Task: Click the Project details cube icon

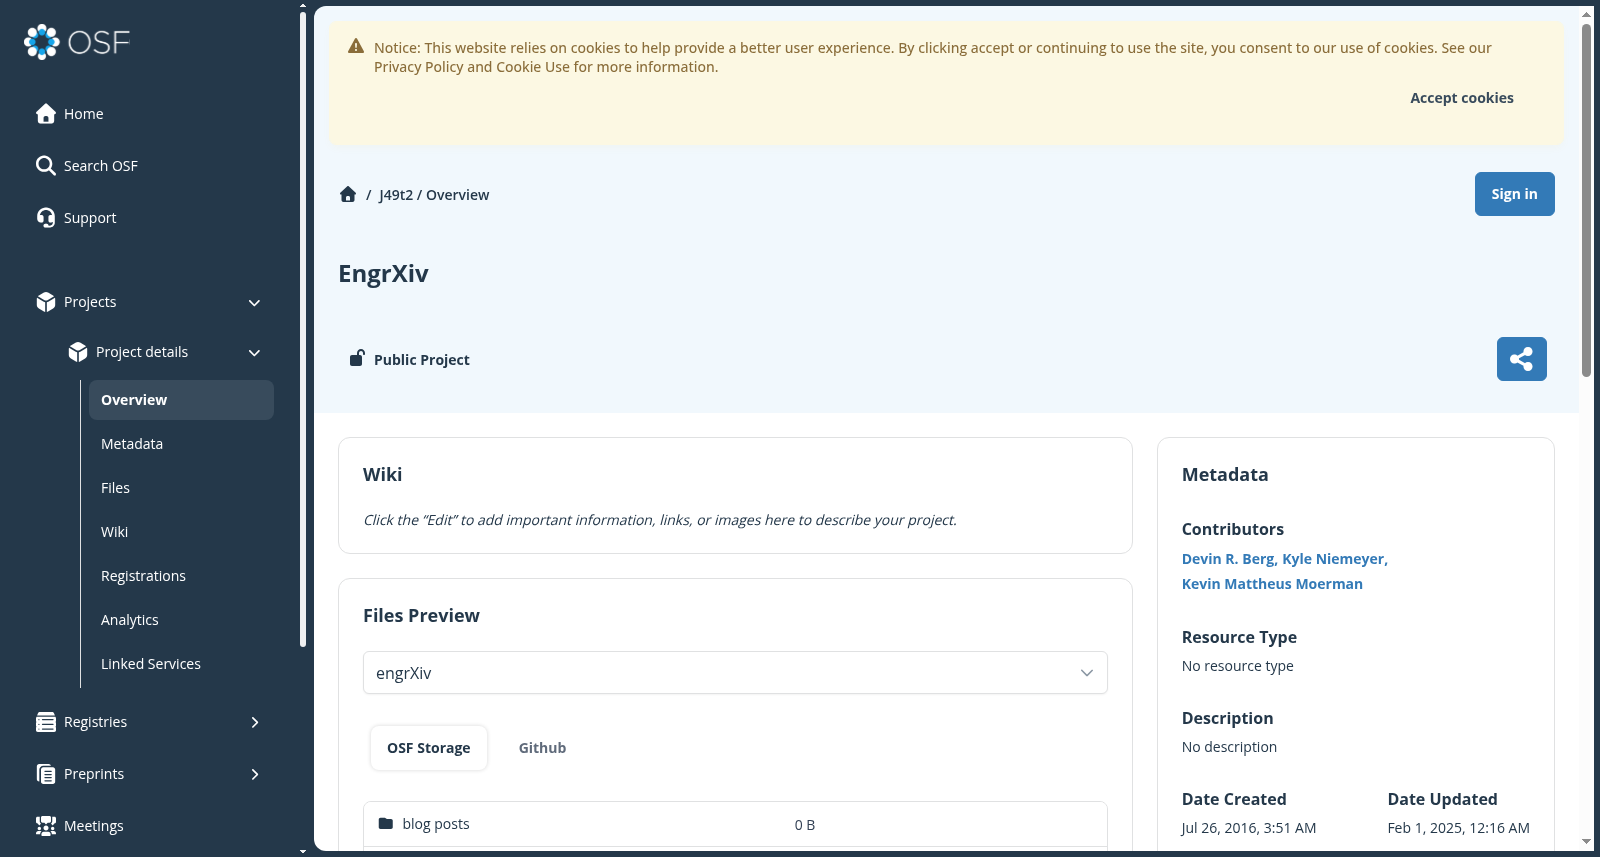Action: tap(78, 352)
